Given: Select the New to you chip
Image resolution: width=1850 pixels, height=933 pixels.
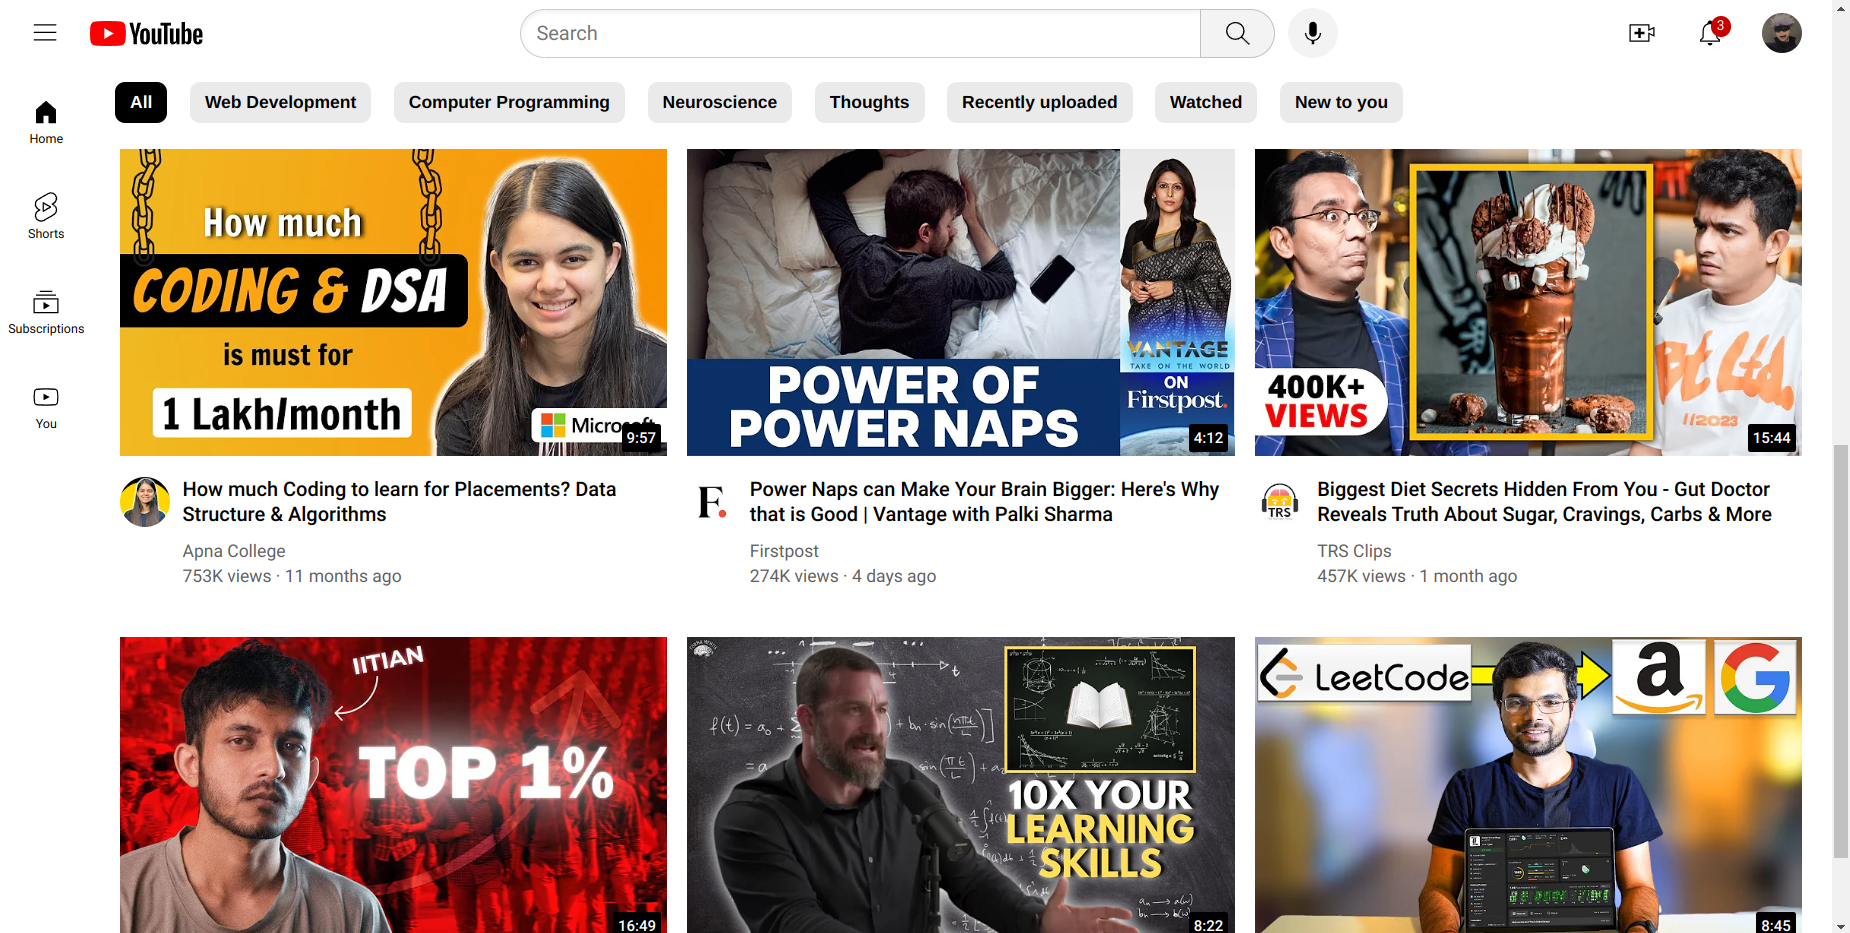Looking at the screenshot, I should pos(1340,102).
